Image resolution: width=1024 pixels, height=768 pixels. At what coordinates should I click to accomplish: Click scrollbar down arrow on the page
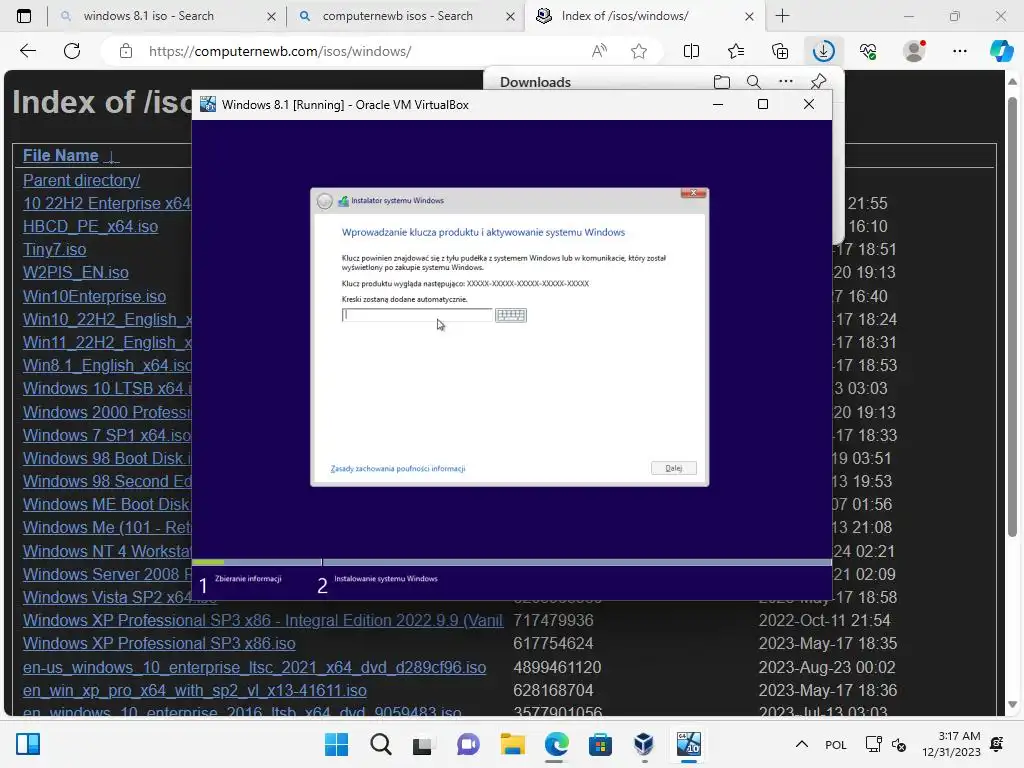pos(1012,705)
